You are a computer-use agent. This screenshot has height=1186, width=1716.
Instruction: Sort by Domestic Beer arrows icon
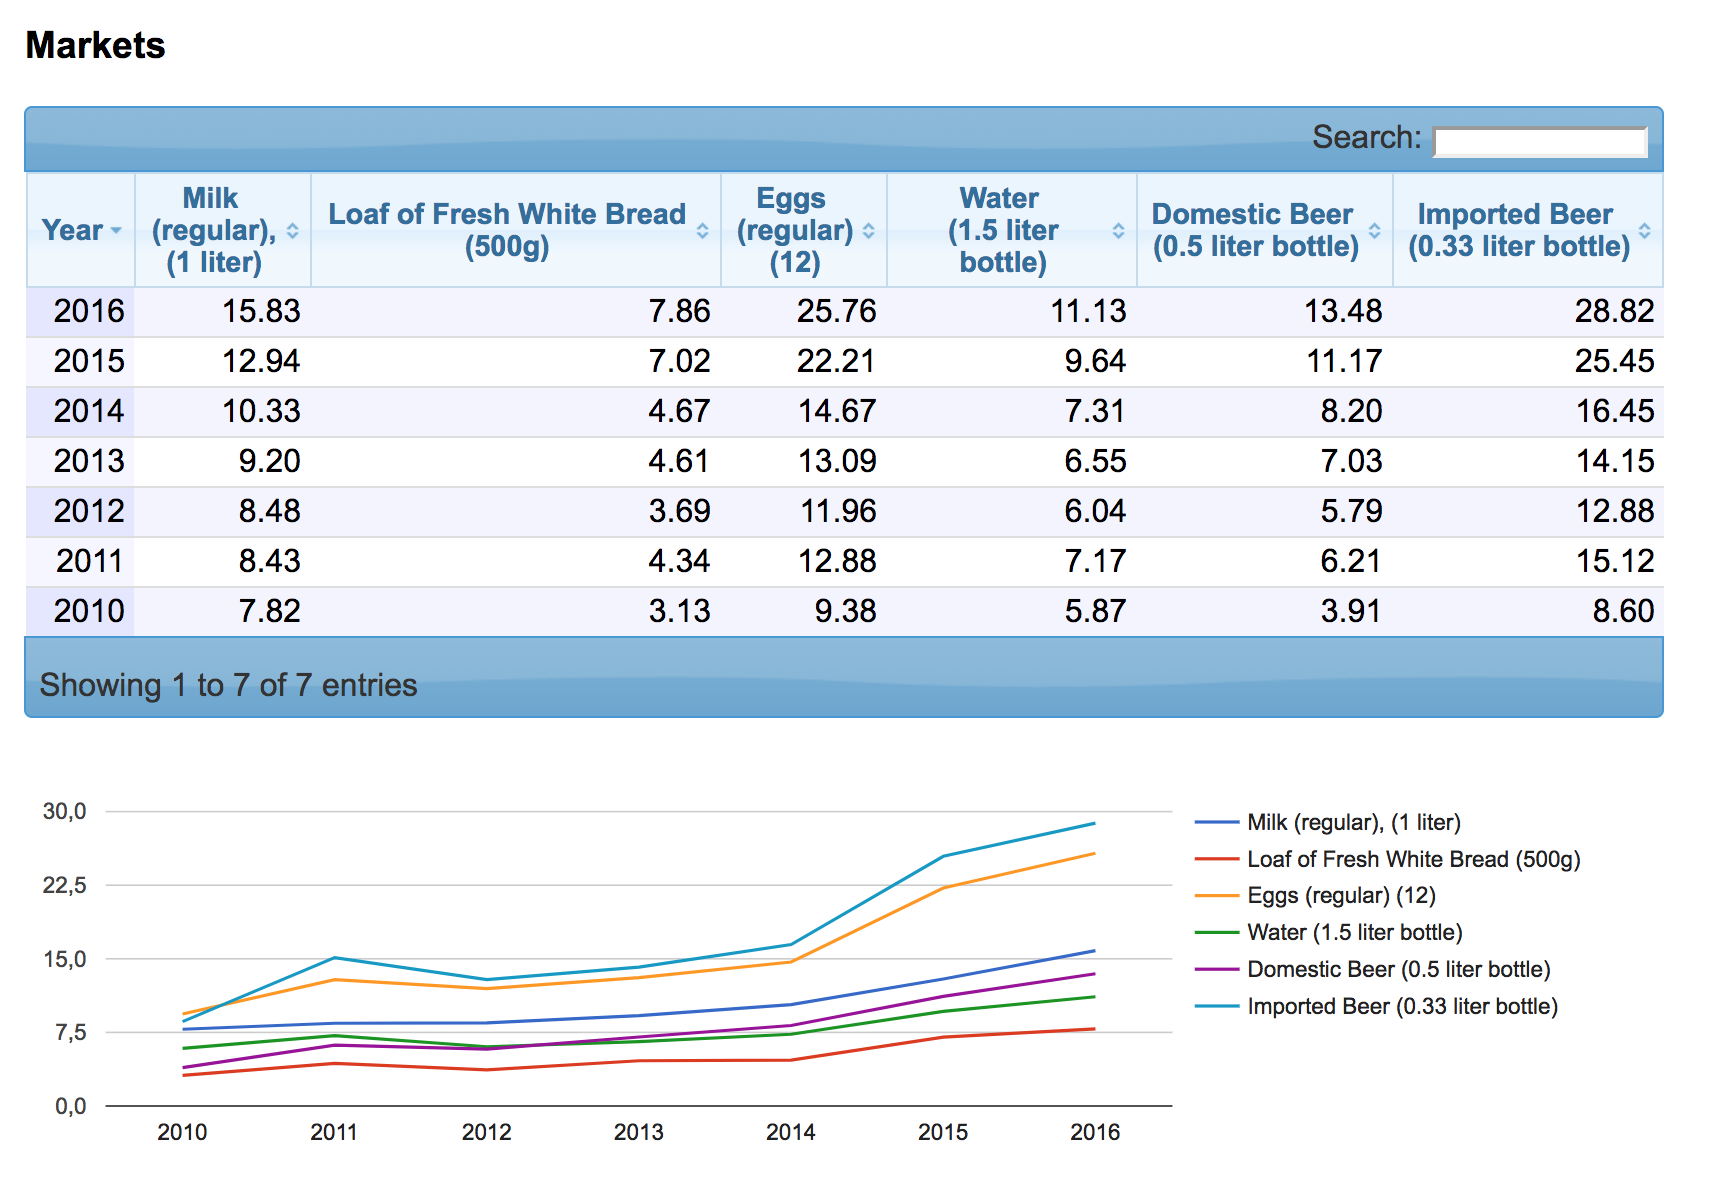pyautogui.click(x=1374, y=231)
